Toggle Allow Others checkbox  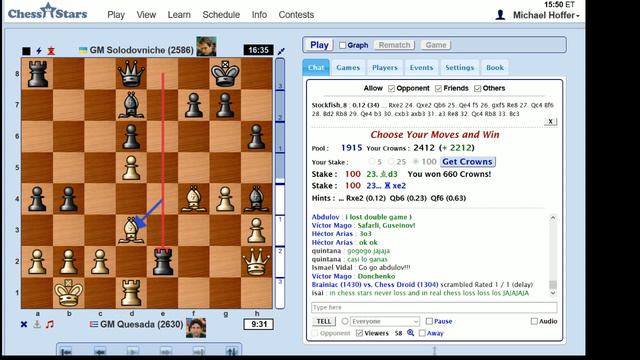pos(478,88)
